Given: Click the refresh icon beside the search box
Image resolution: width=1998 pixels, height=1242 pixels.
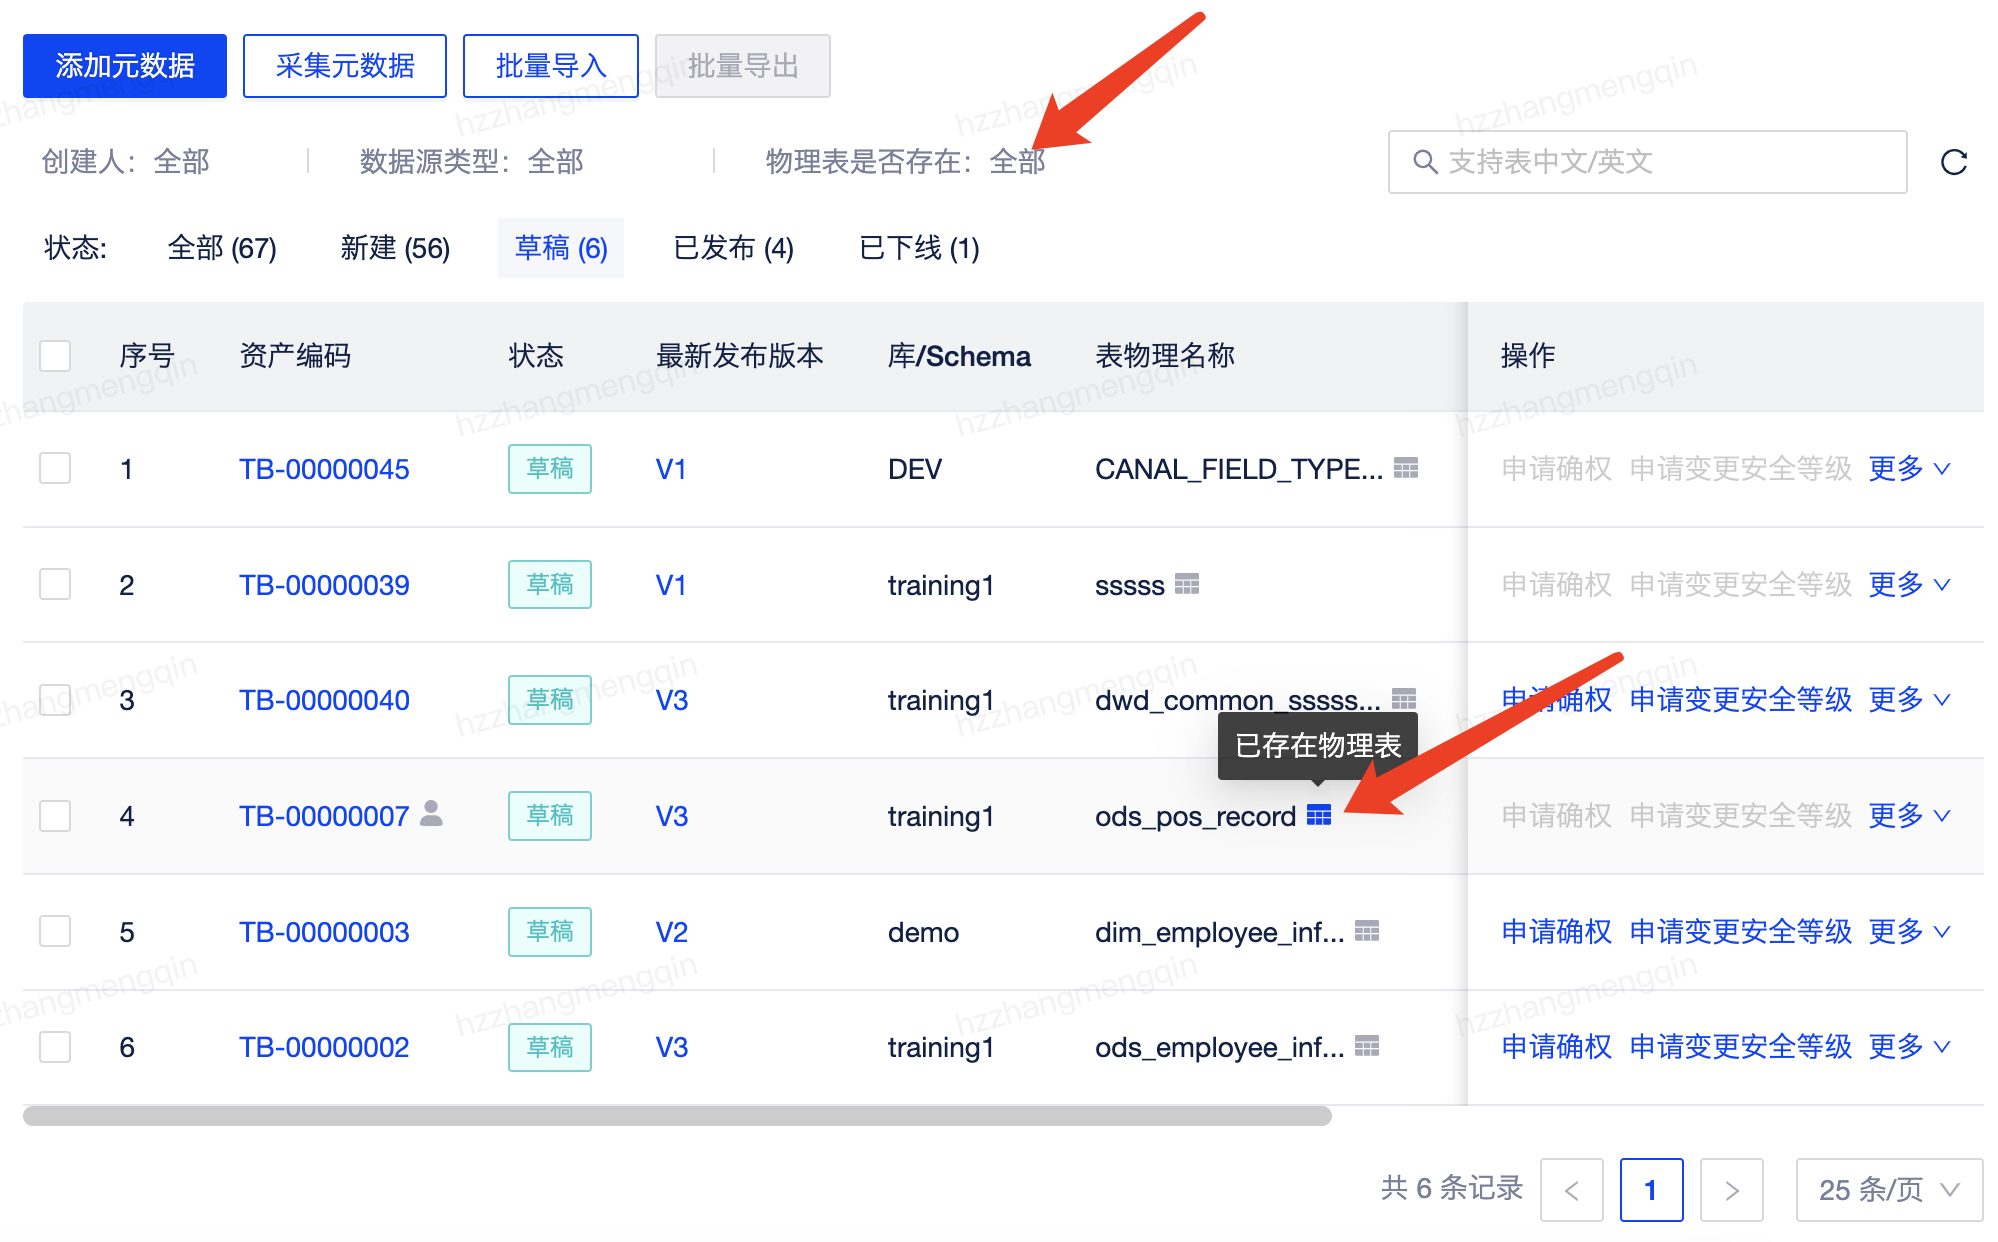Looking at the screenshot, I should (x=1952, y=161).
